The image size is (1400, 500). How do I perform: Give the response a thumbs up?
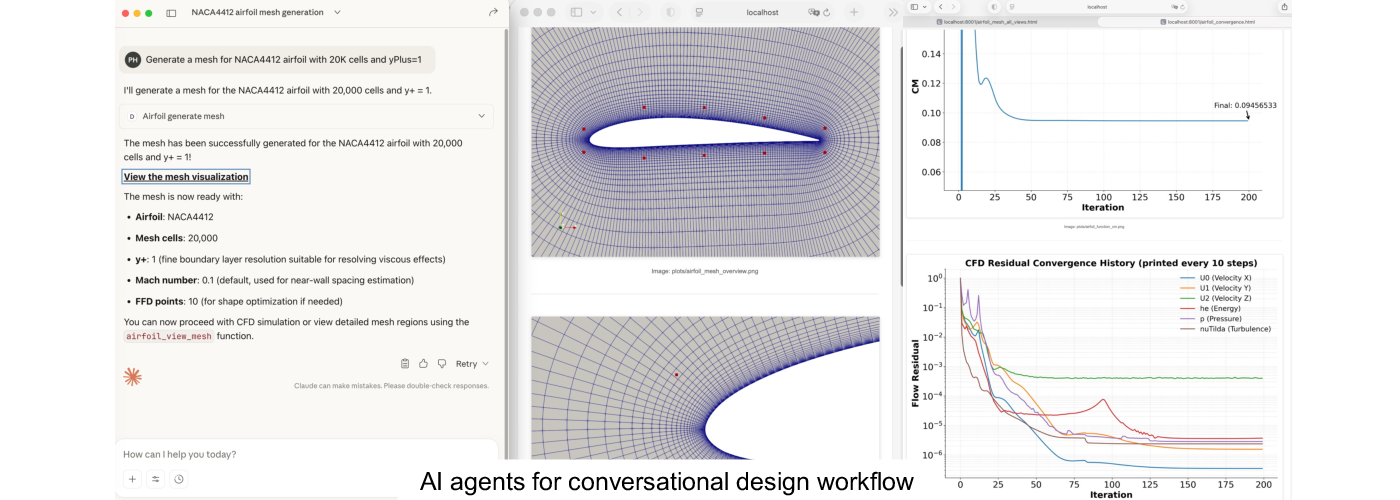click(423, 364)
